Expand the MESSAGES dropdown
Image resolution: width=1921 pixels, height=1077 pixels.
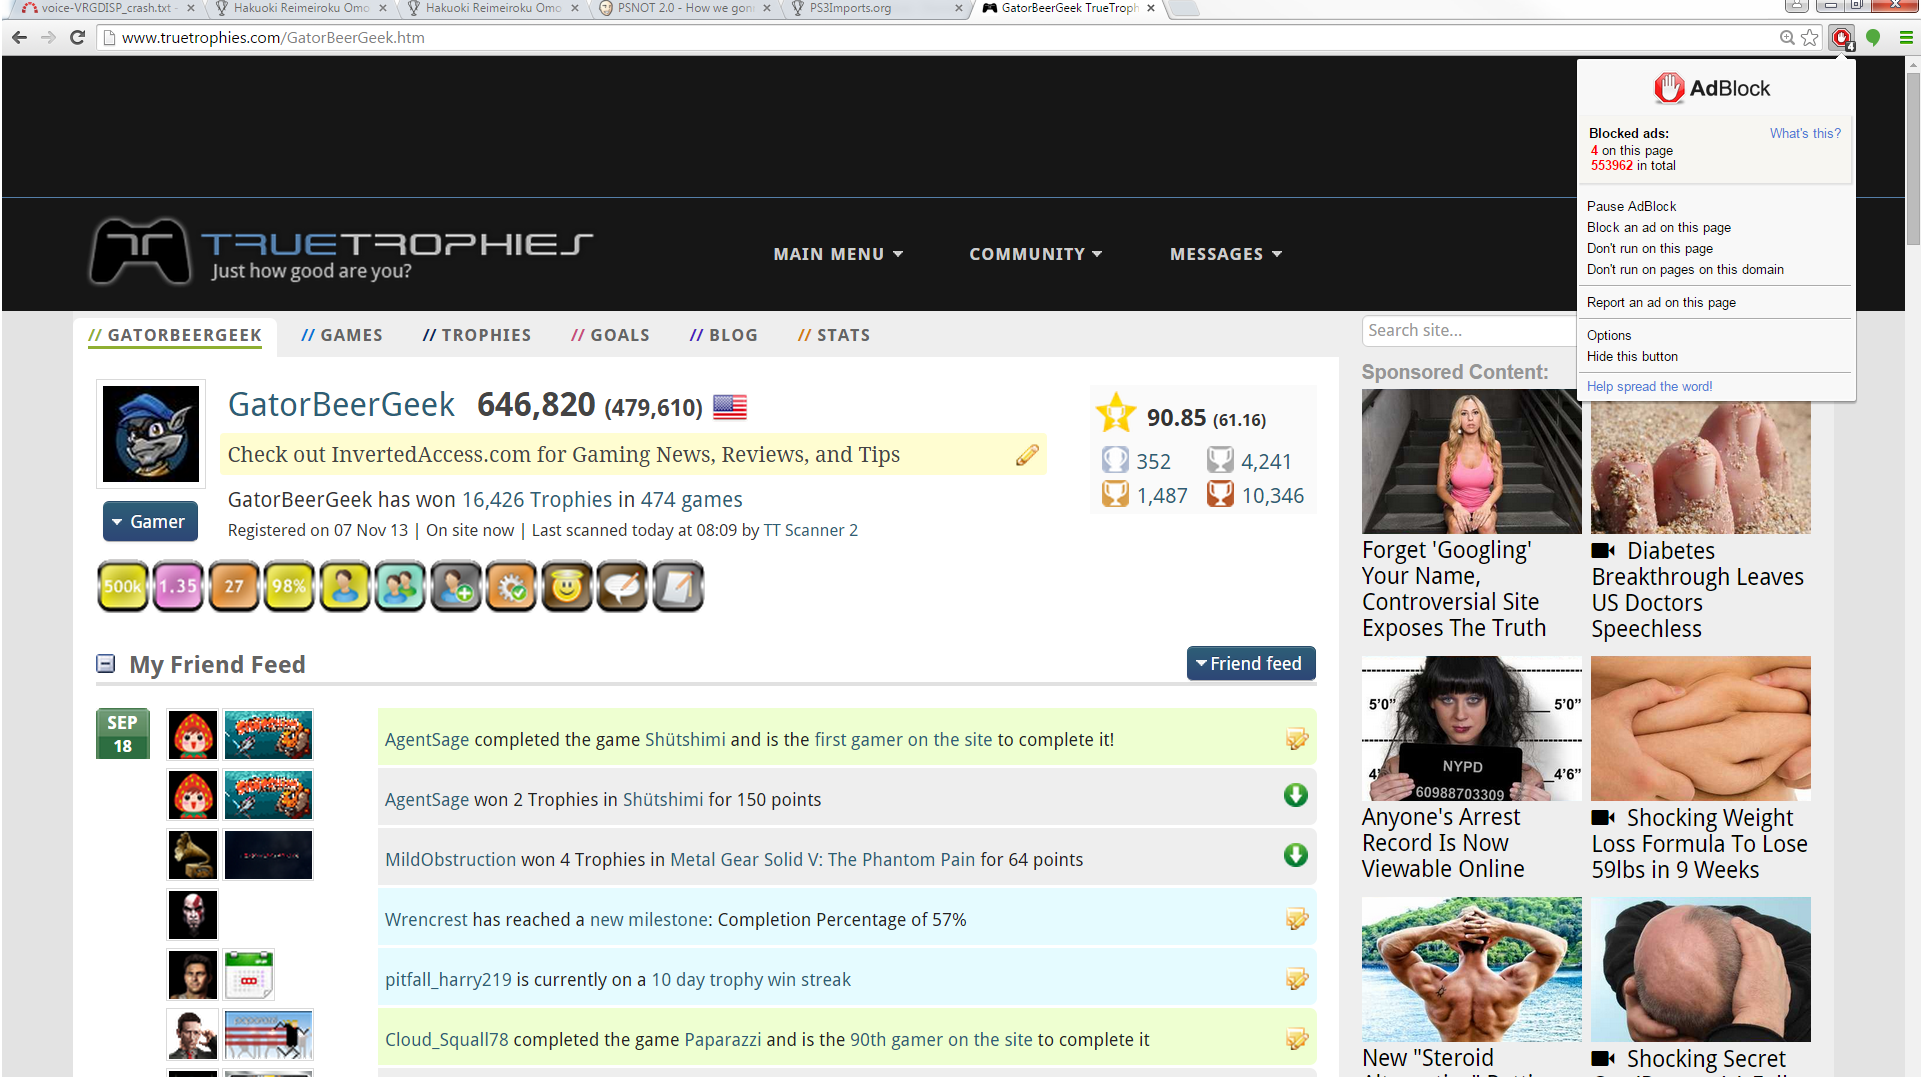1226,254
